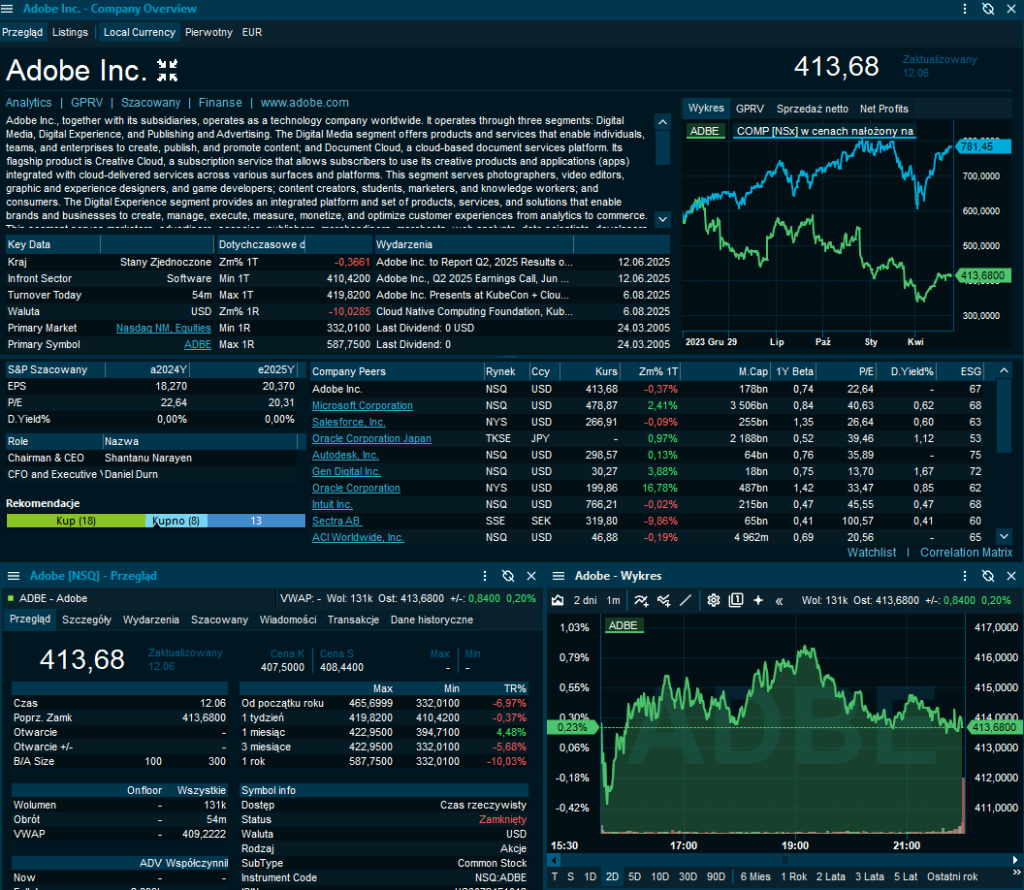Click the sparkle icon in chart toolbar
The width and height of the screenshot is (1024, 890).
[x=758, y=600]
